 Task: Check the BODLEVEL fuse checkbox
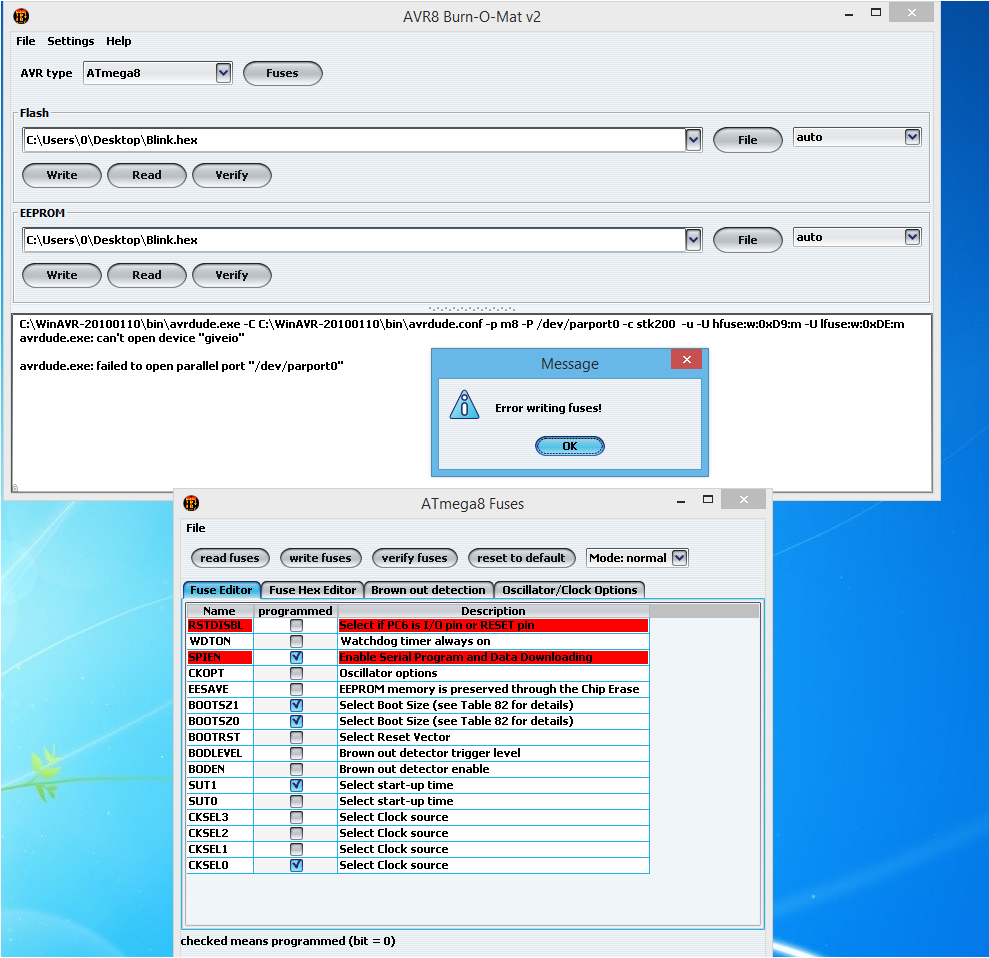click(296, 753)
